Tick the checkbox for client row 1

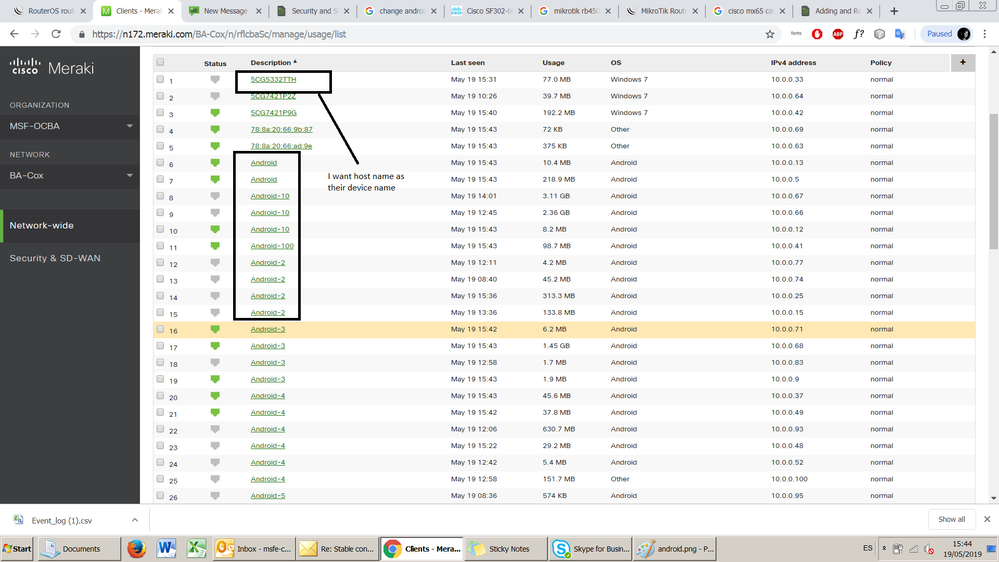pos(160,80)
